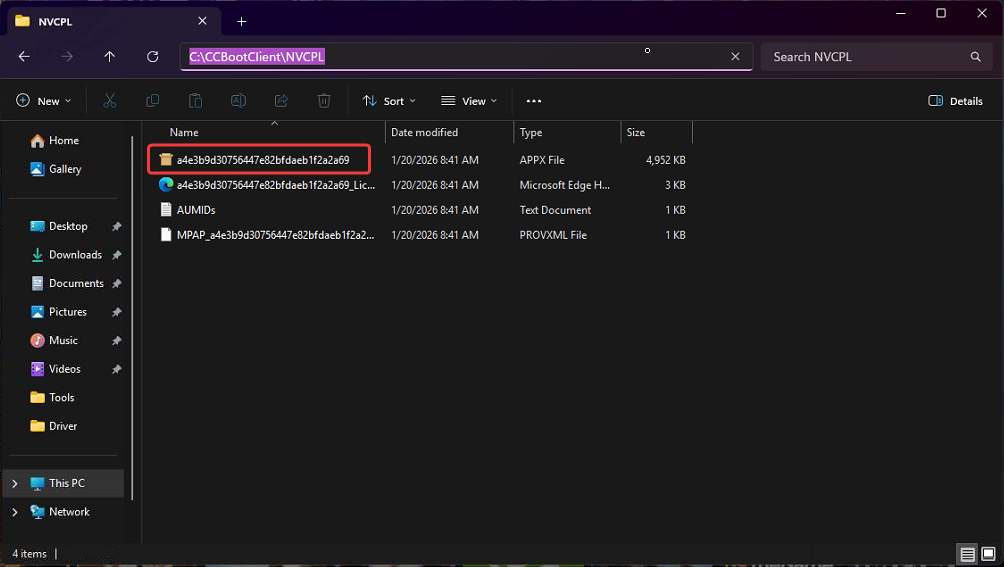Switch to large thumbnails view in status bar
1004x567 pixels.
[x=987, y=554]
